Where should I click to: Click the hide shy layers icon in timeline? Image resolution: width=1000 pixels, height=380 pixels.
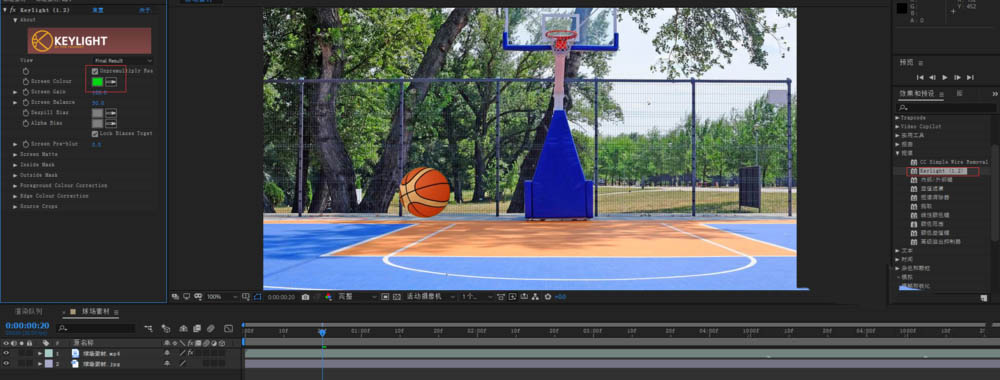point(183,328)
